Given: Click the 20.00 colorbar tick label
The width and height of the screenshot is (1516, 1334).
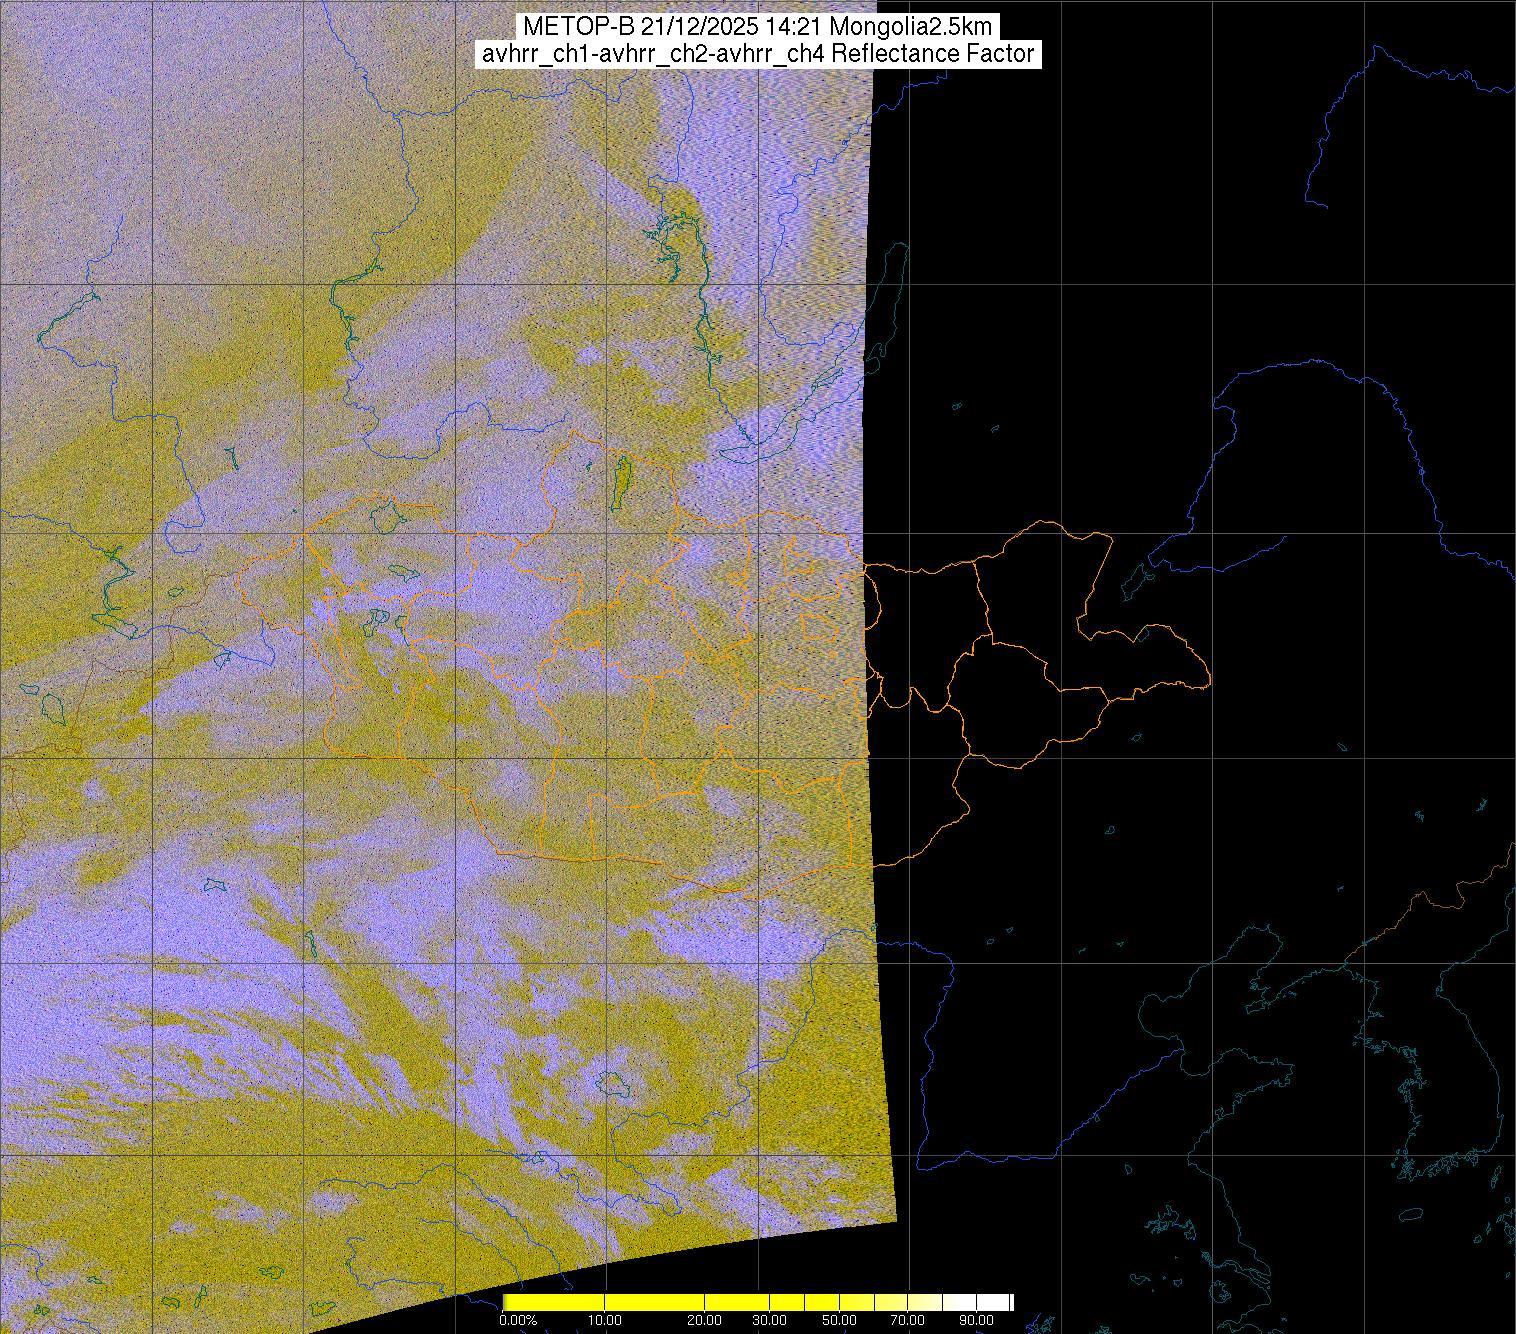Looking at the screenshot, I should pos(706,1321).
